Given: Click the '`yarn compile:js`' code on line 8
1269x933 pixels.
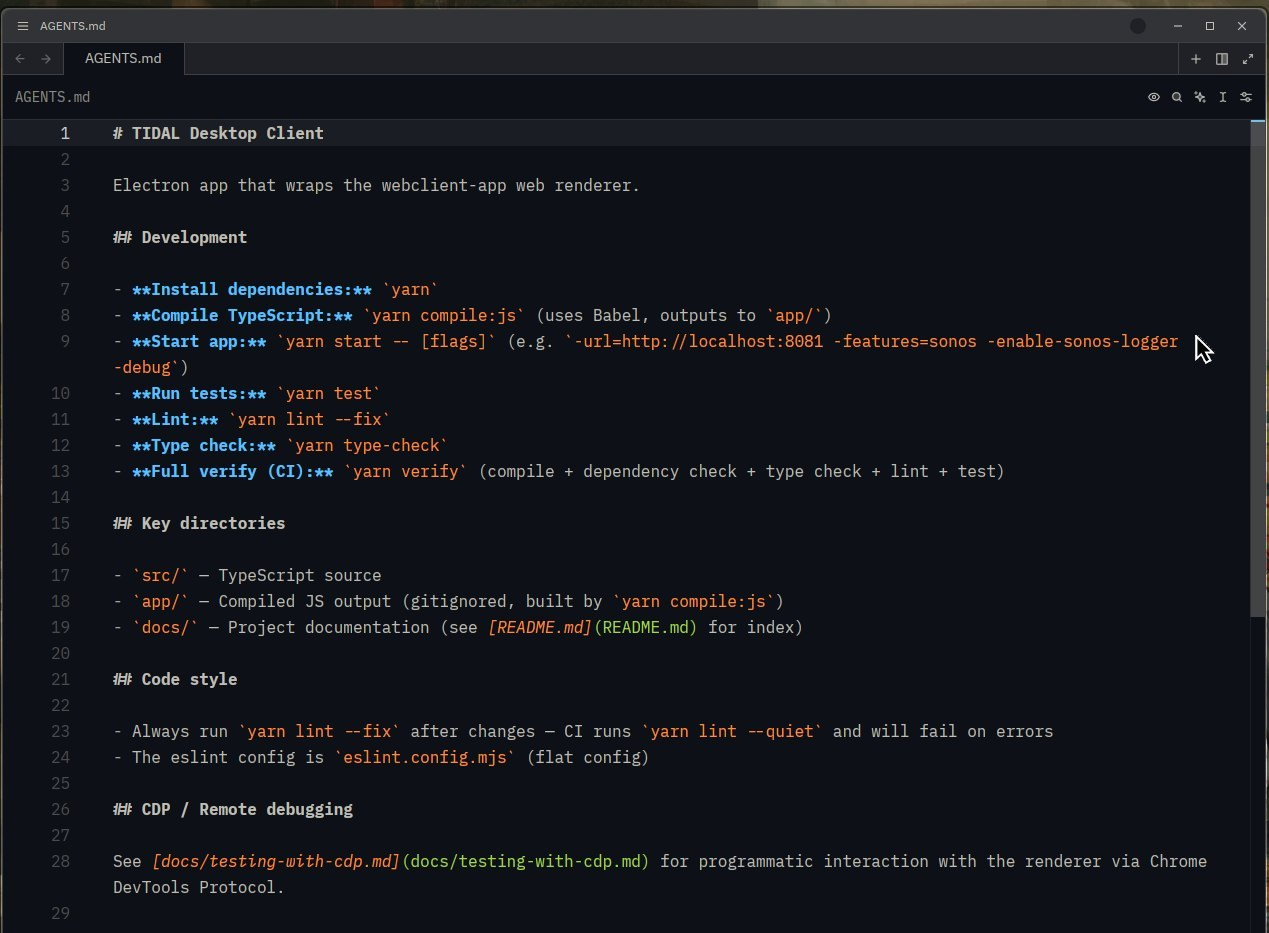Looking at the screenshot, I should tap(443, 315).
